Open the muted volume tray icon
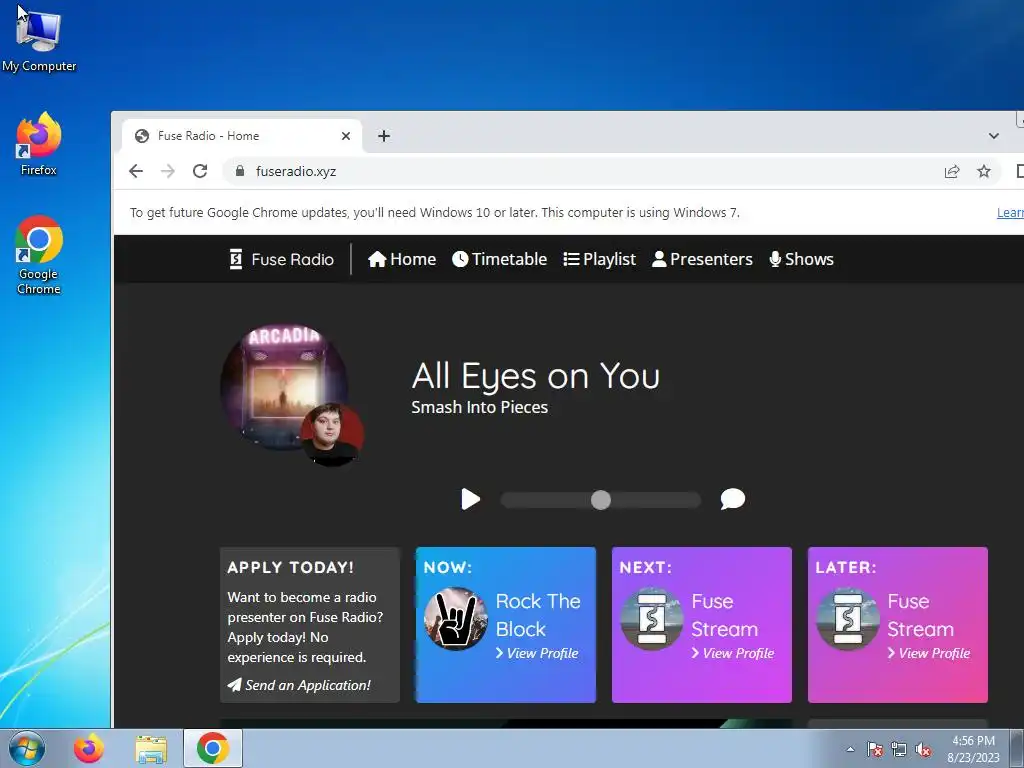Viewport: 1024px width, 768px height. (923, 749)
